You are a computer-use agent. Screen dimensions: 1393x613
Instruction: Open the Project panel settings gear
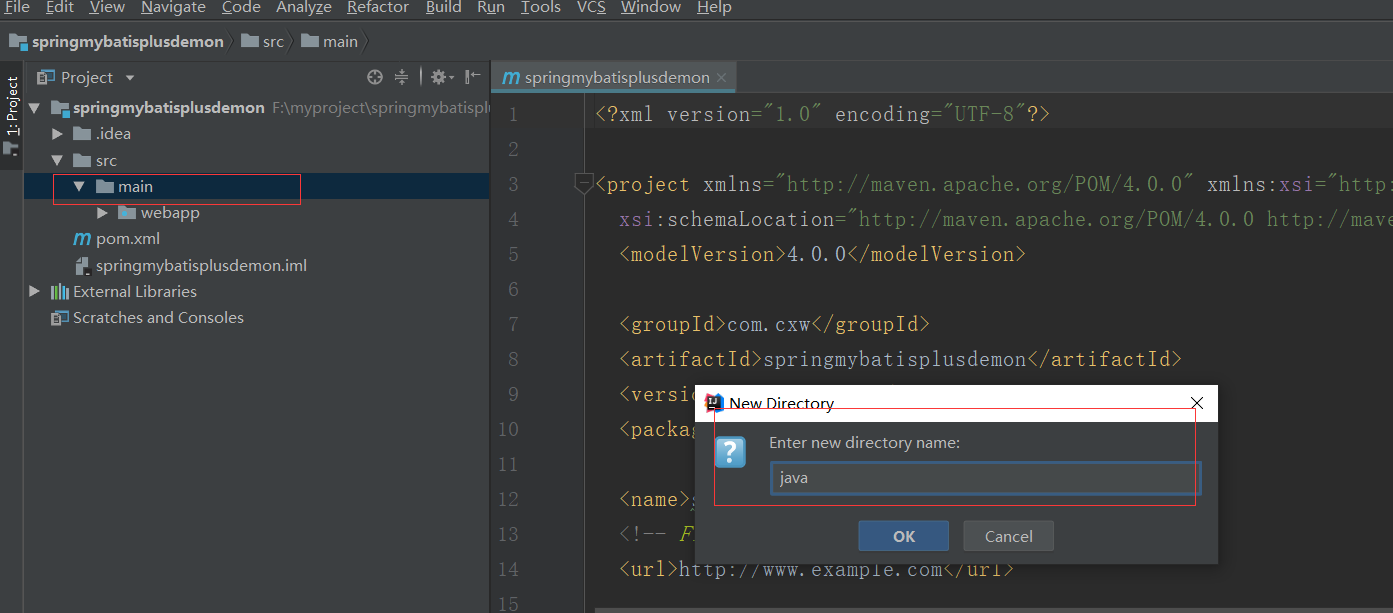tap(439, 77)
